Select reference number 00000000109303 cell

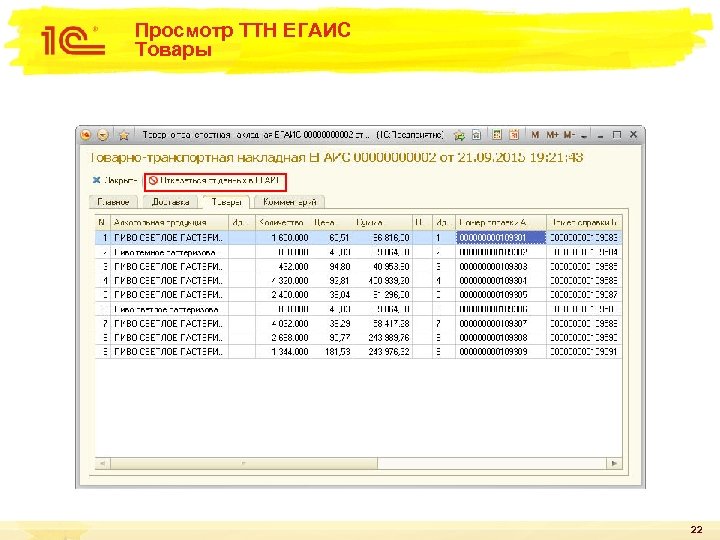click(x=501, y=266)
